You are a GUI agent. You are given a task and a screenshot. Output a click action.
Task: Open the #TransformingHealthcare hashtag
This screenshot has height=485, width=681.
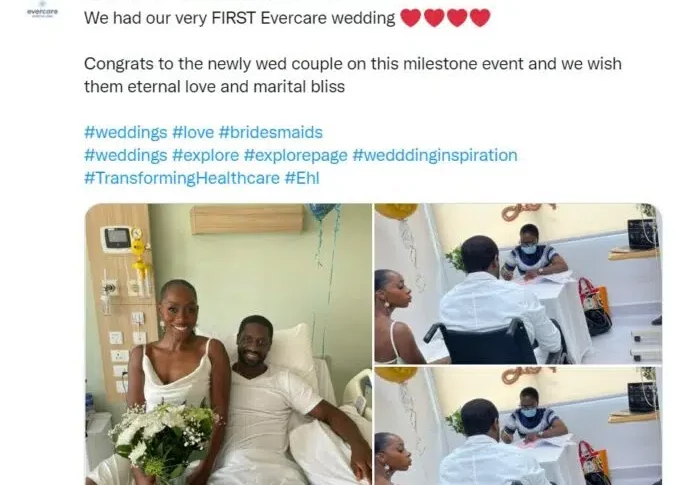(x=182, y=178)
